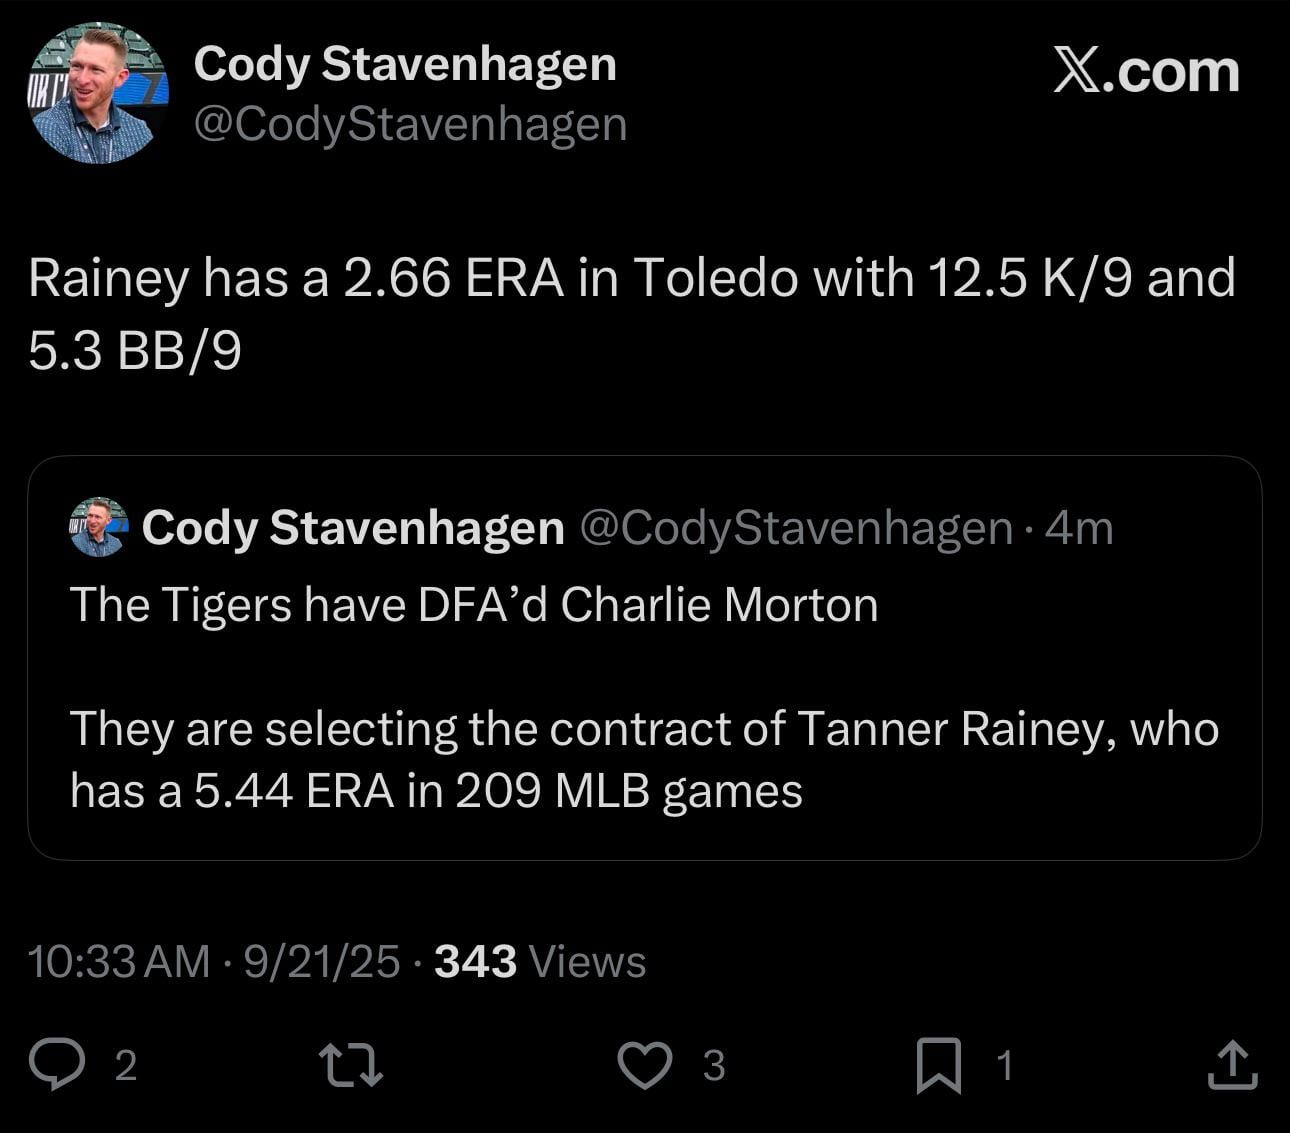Click the X.com logo
Screen dimensions: 1290x1133
[x=1146, y=72]
